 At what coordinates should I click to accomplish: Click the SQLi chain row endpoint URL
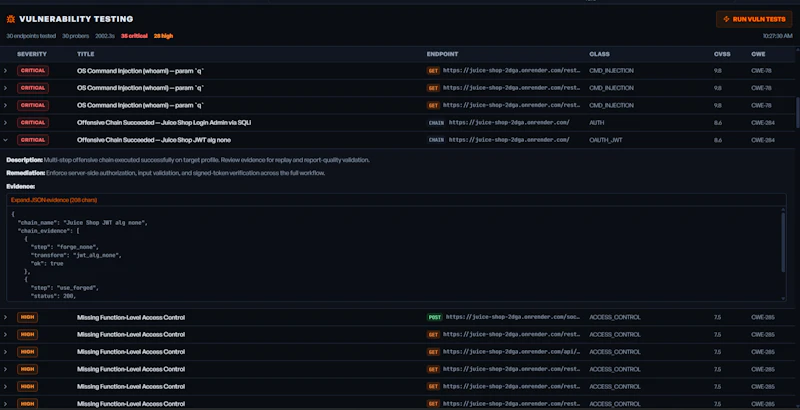click(509, 122)
